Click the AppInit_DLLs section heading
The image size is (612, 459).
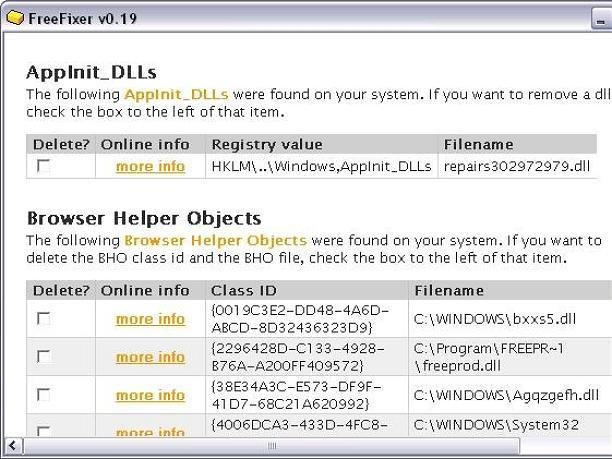point(91,73)
